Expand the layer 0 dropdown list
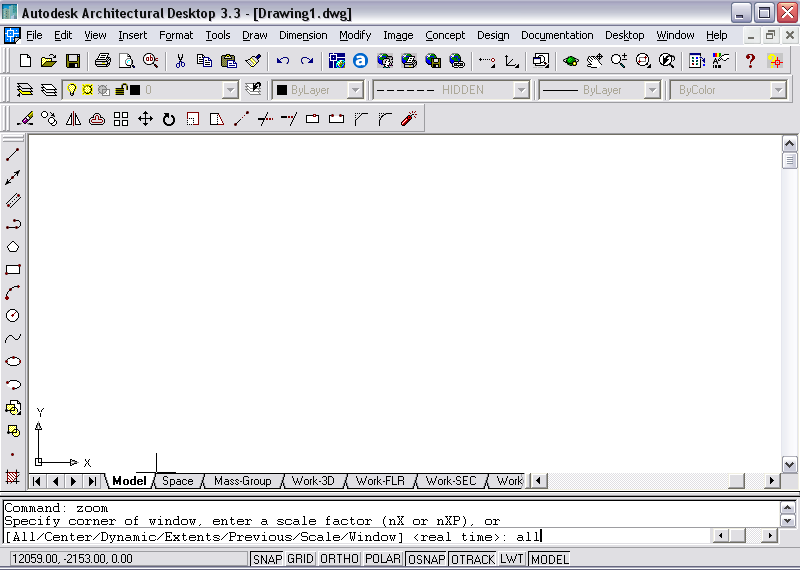The image size is (800, 570). point(231,90)
